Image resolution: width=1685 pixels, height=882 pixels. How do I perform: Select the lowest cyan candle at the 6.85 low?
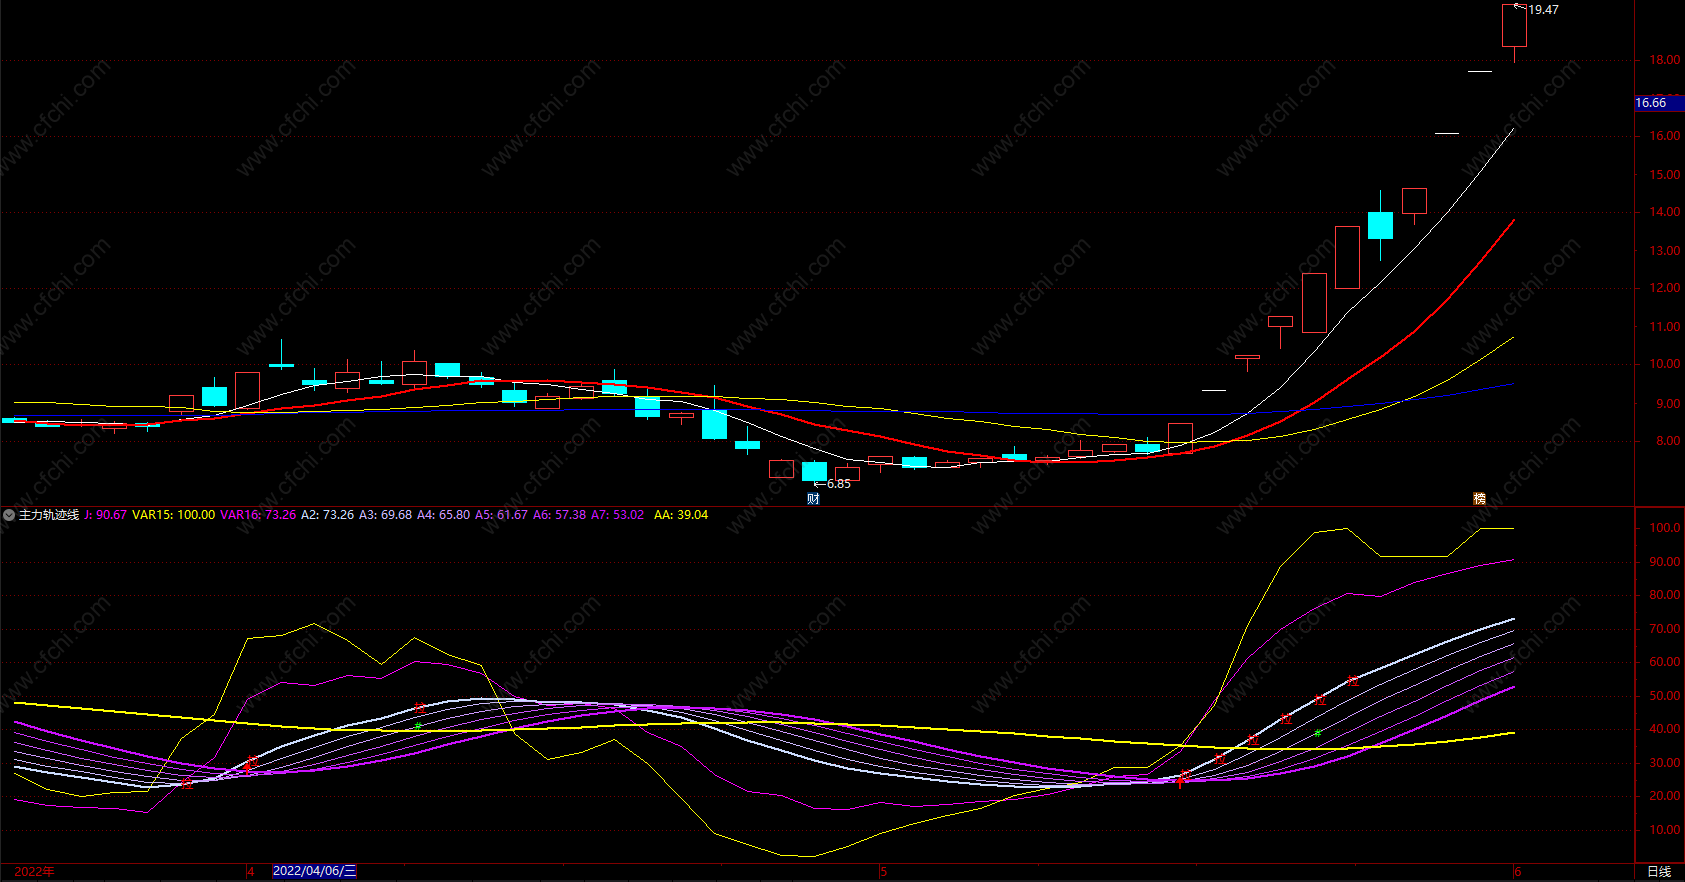(x=814, y=472)
